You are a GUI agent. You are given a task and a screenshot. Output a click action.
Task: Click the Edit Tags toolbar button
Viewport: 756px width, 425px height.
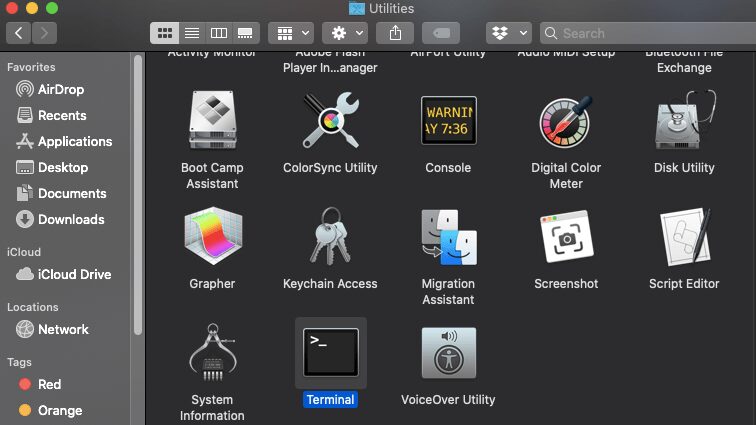pos(441,33)
